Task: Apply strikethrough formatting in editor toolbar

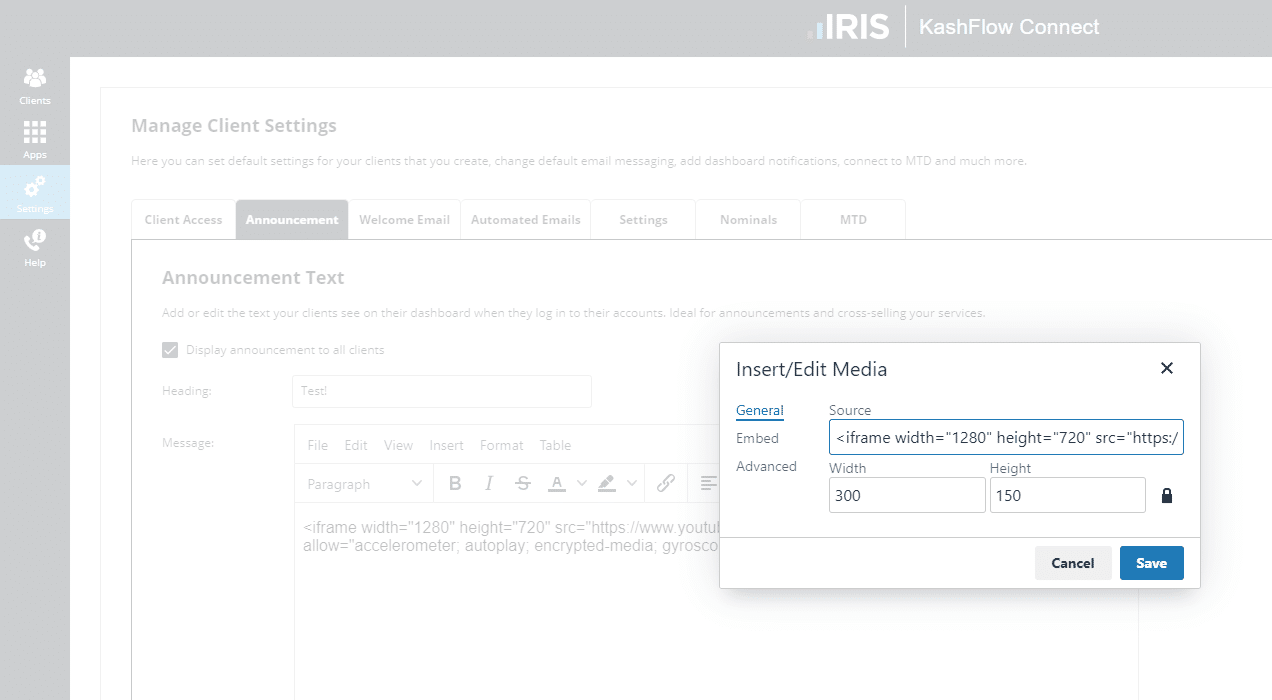Action: 522,484
